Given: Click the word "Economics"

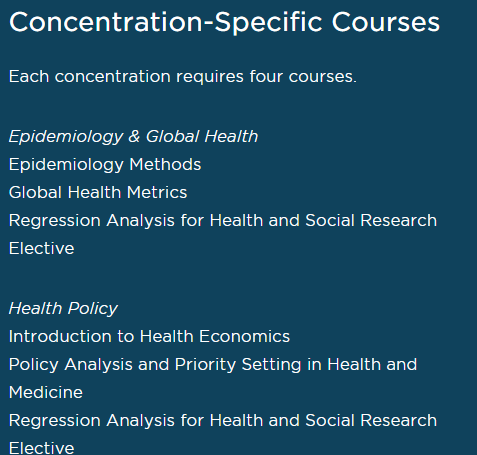Looking at the screenshot, I should 245,336.
